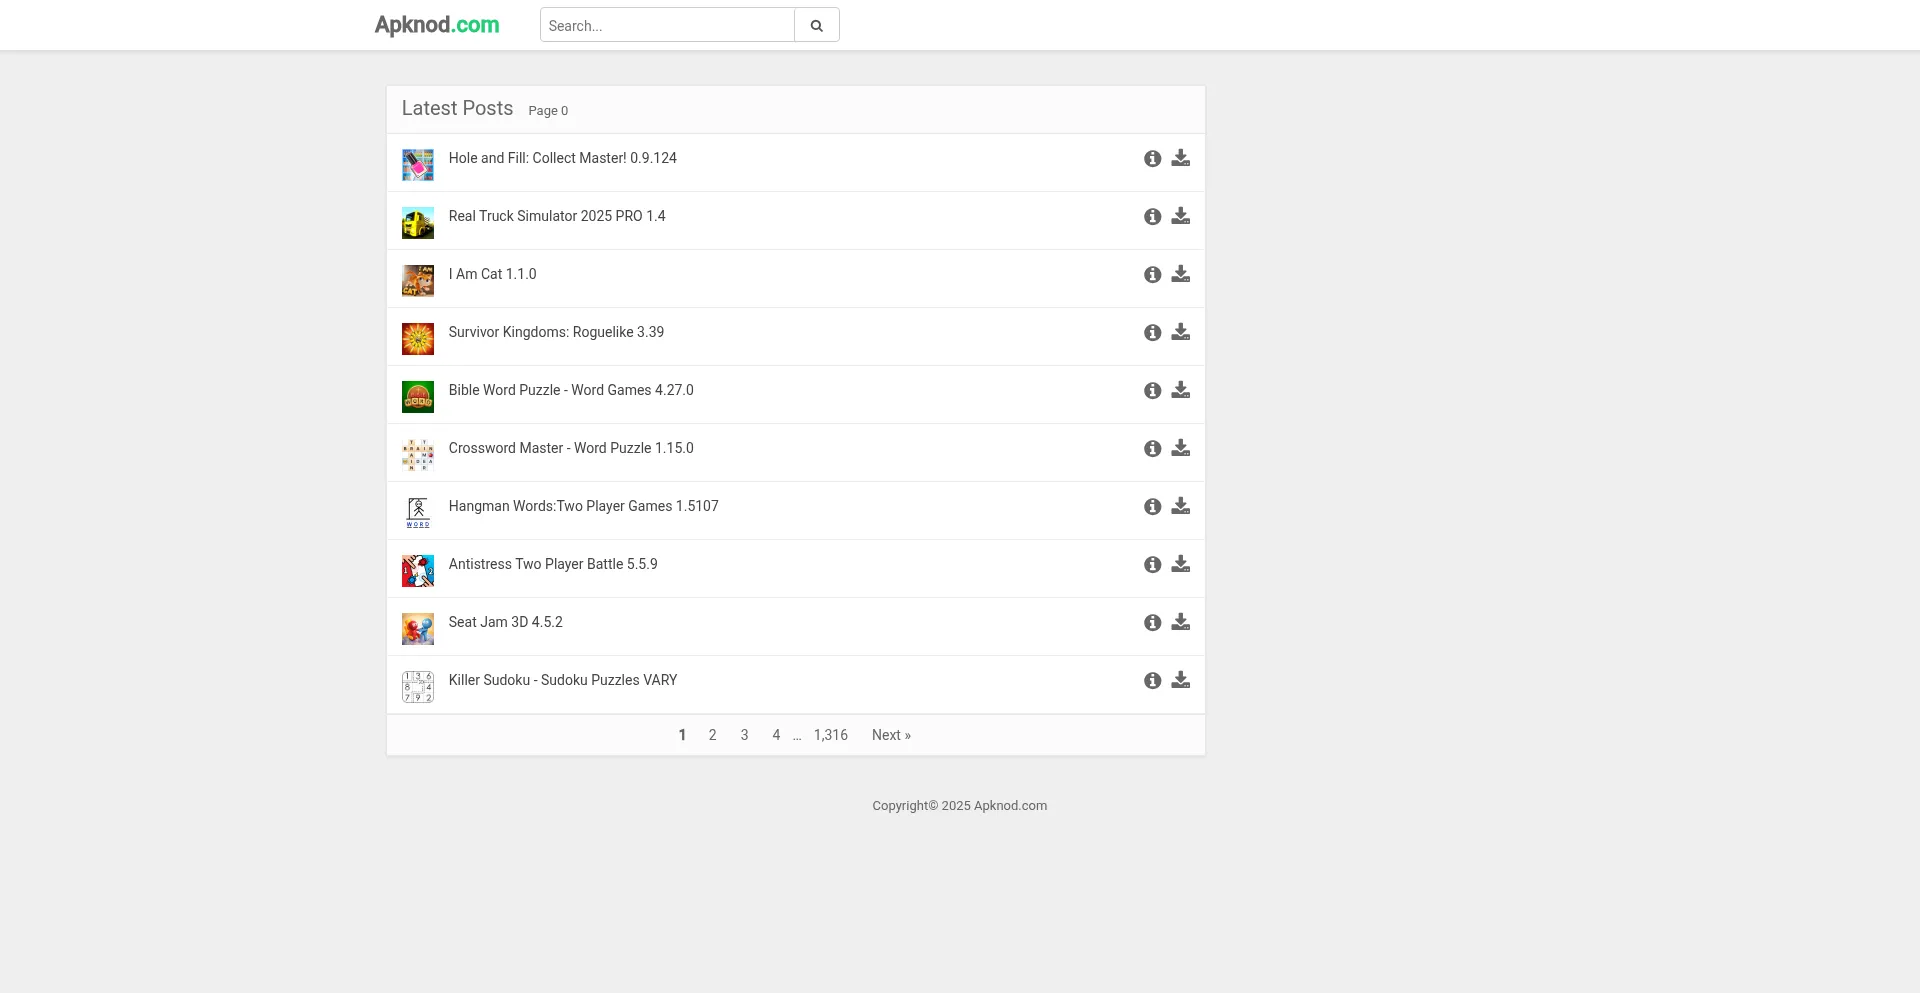
Task: Click the Killer Sudoku app thumbnail
Action: 417,686
